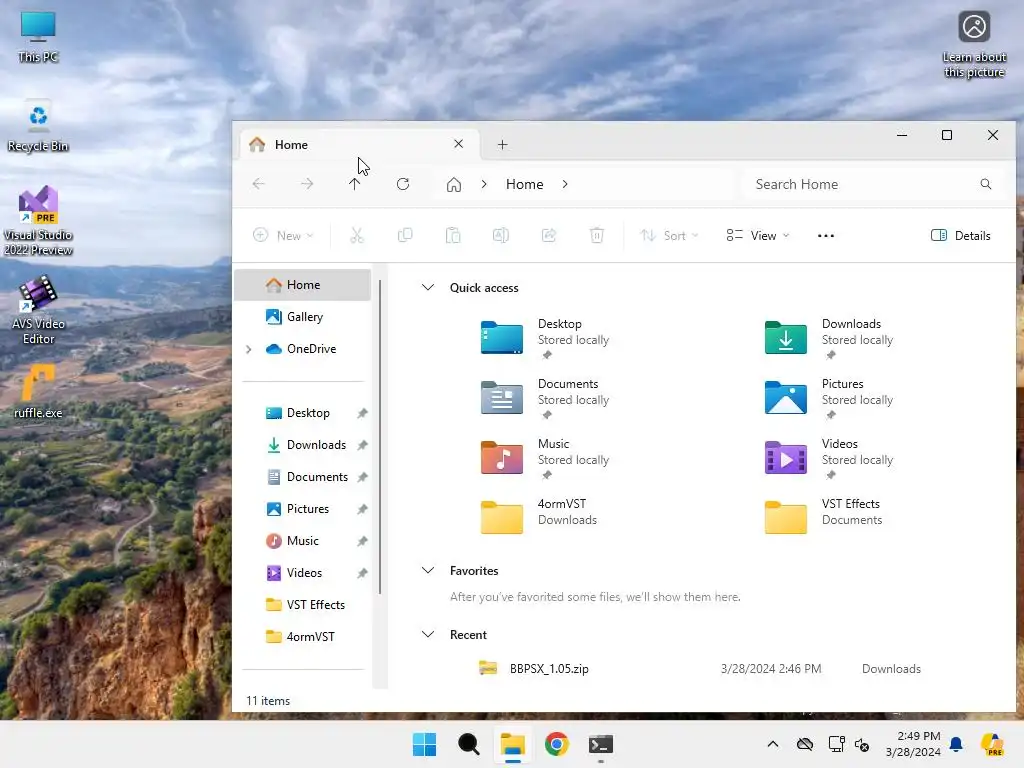
Task: Expand the OneDrive tree node
Action: point(249,349)
